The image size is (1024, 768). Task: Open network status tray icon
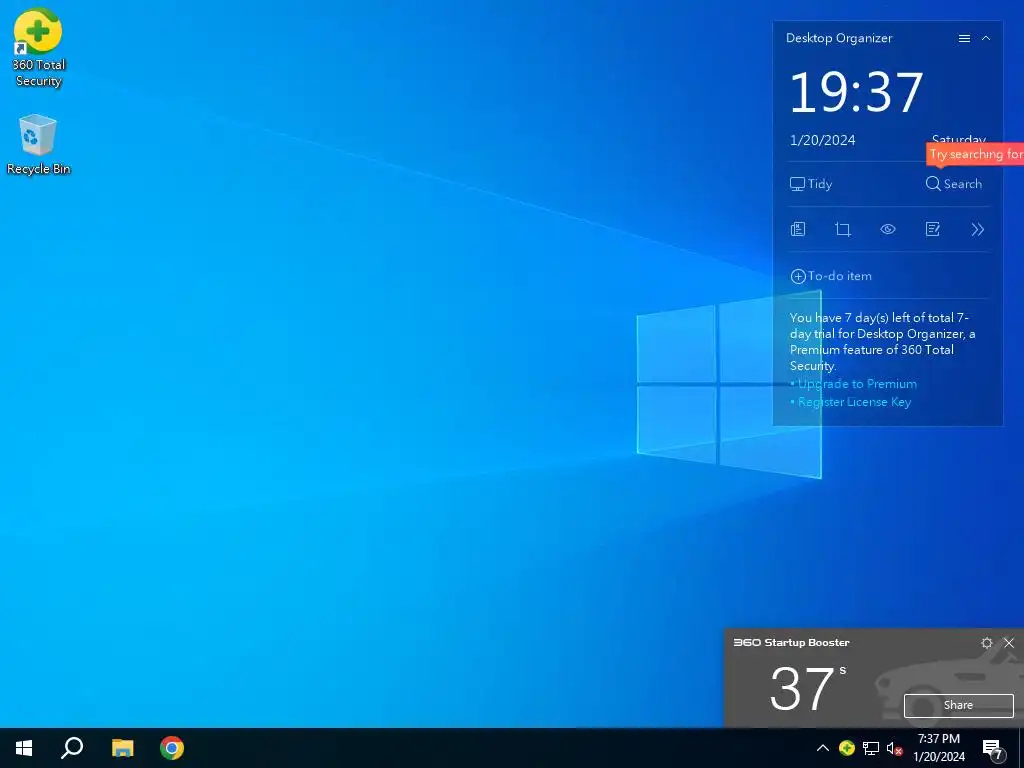click(871, 748)
